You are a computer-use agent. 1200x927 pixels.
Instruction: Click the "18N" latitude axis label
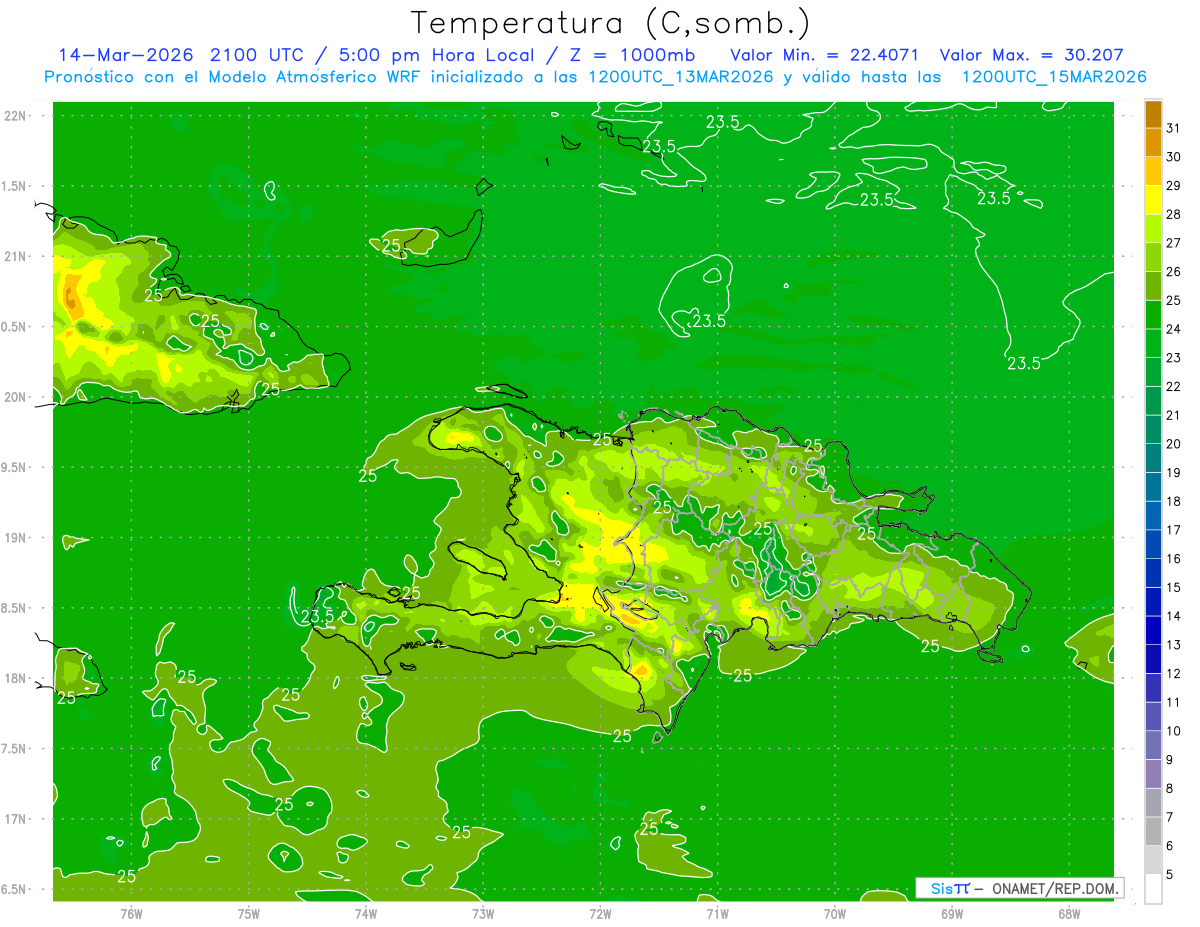coord(16,678)
